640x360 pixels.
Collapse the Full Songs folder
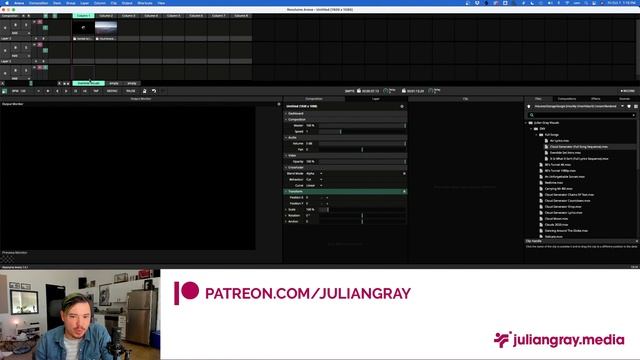coord(537,135)
